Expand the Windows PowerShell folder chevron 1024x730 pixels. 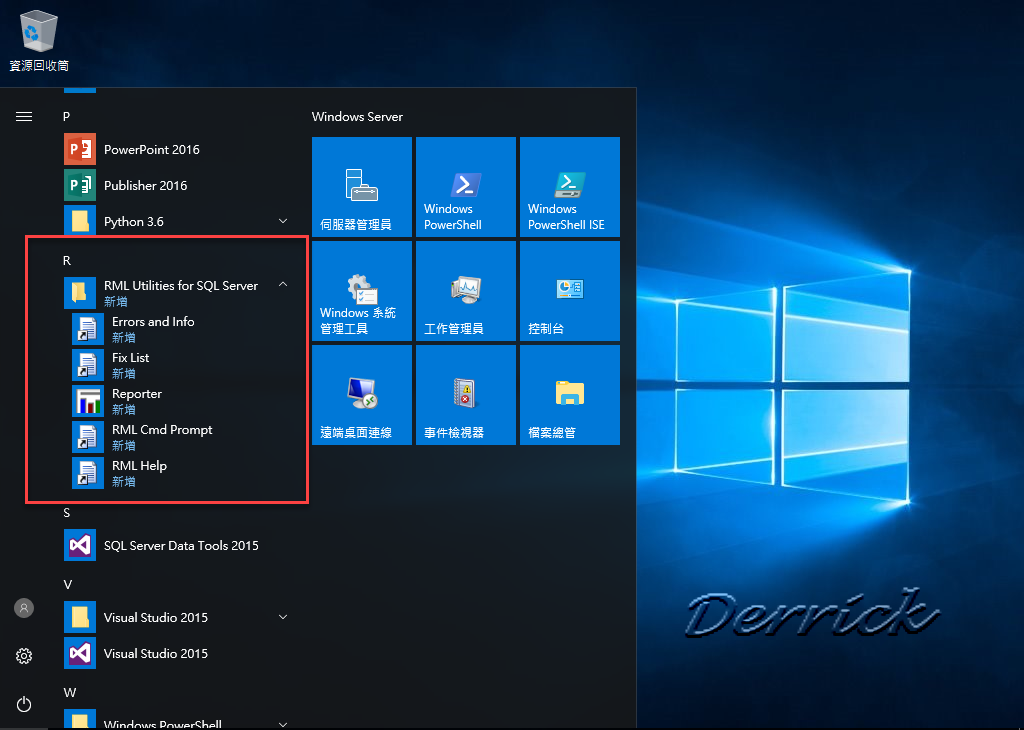(x=283, y=724)
